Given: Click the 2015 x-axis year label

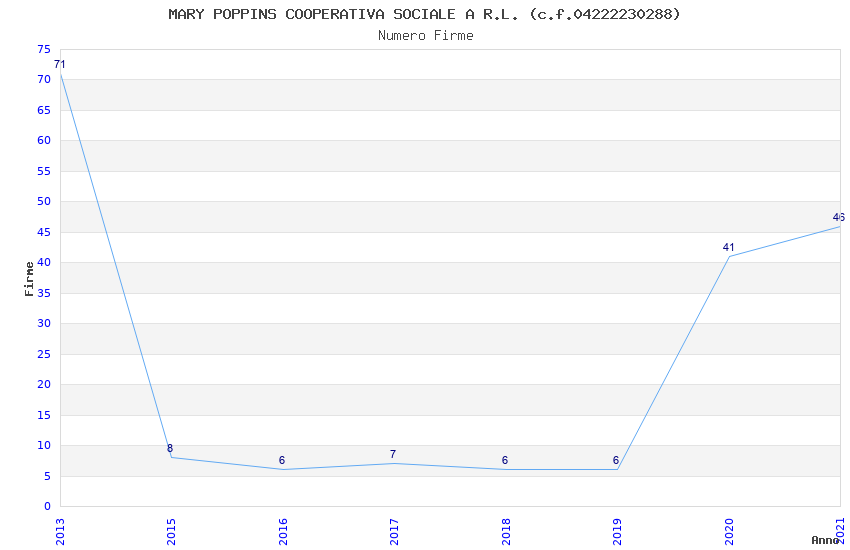Looking at the screenshot, I should [x=171, y=532].
